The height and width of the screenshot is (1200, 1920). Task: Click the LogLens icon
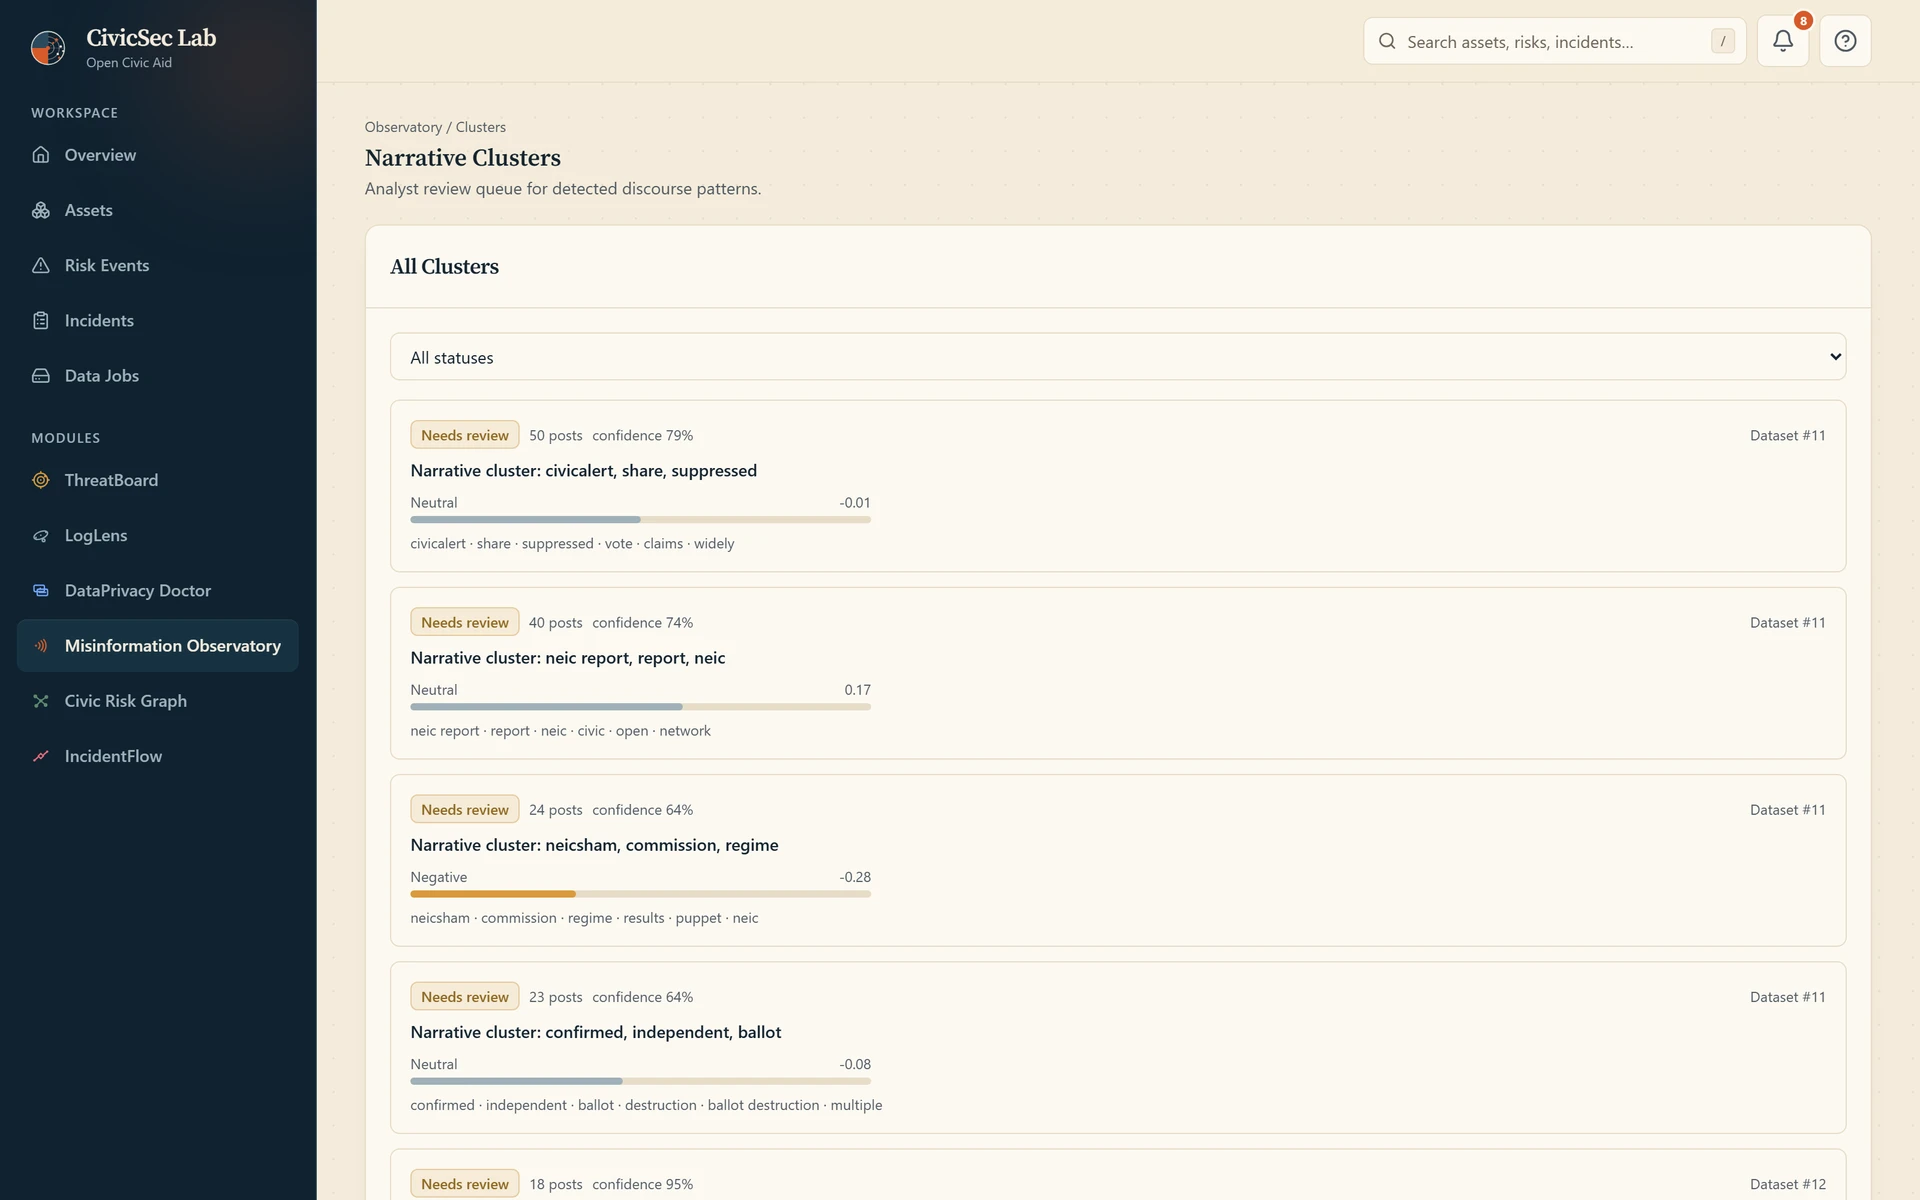[x=41, y=535]
